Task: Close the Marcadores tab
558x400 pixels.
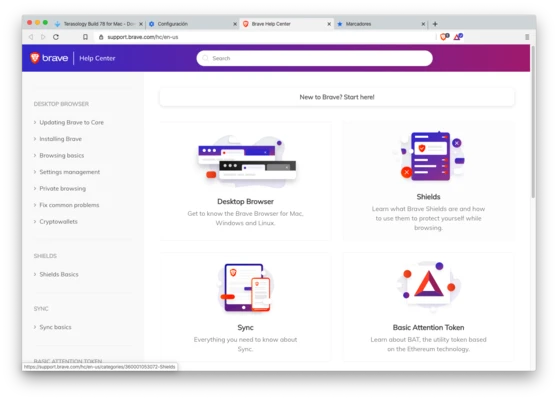Action: pos(423,24)
